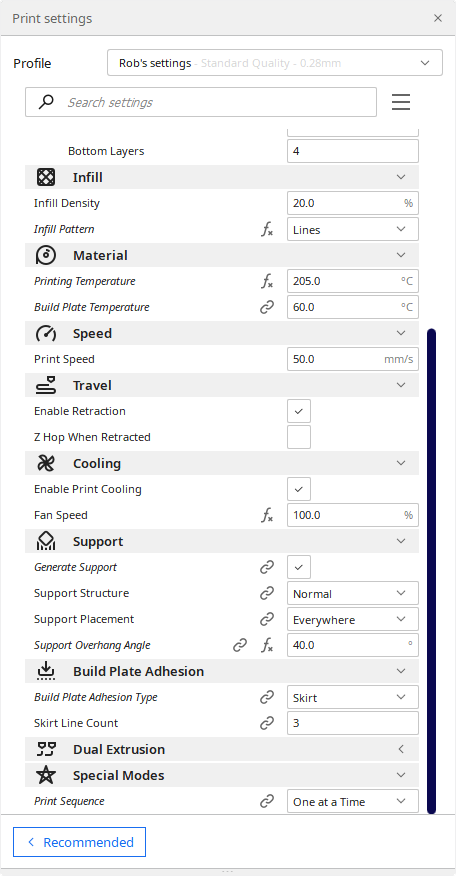Toggle the Enable Retraction checkbox
Image resolution: width=456 pixels, height=876 pixels.
tap(299, 411)
